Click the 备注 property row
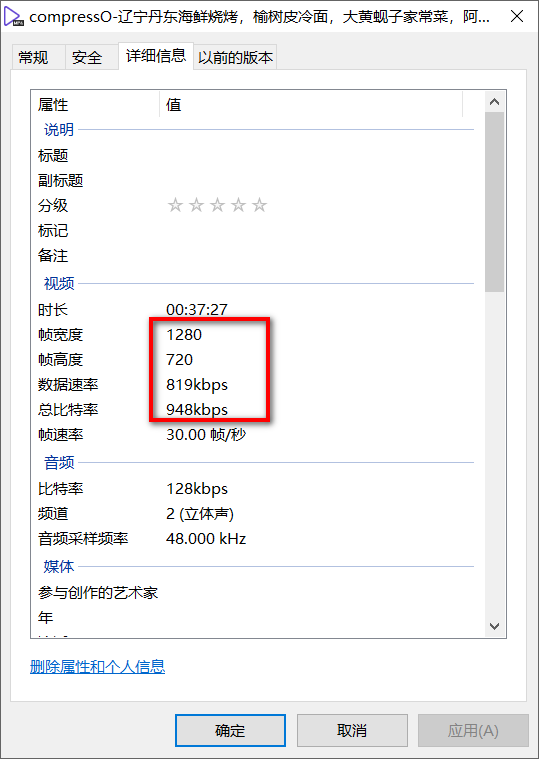The image size is (539, 759). 255,256
